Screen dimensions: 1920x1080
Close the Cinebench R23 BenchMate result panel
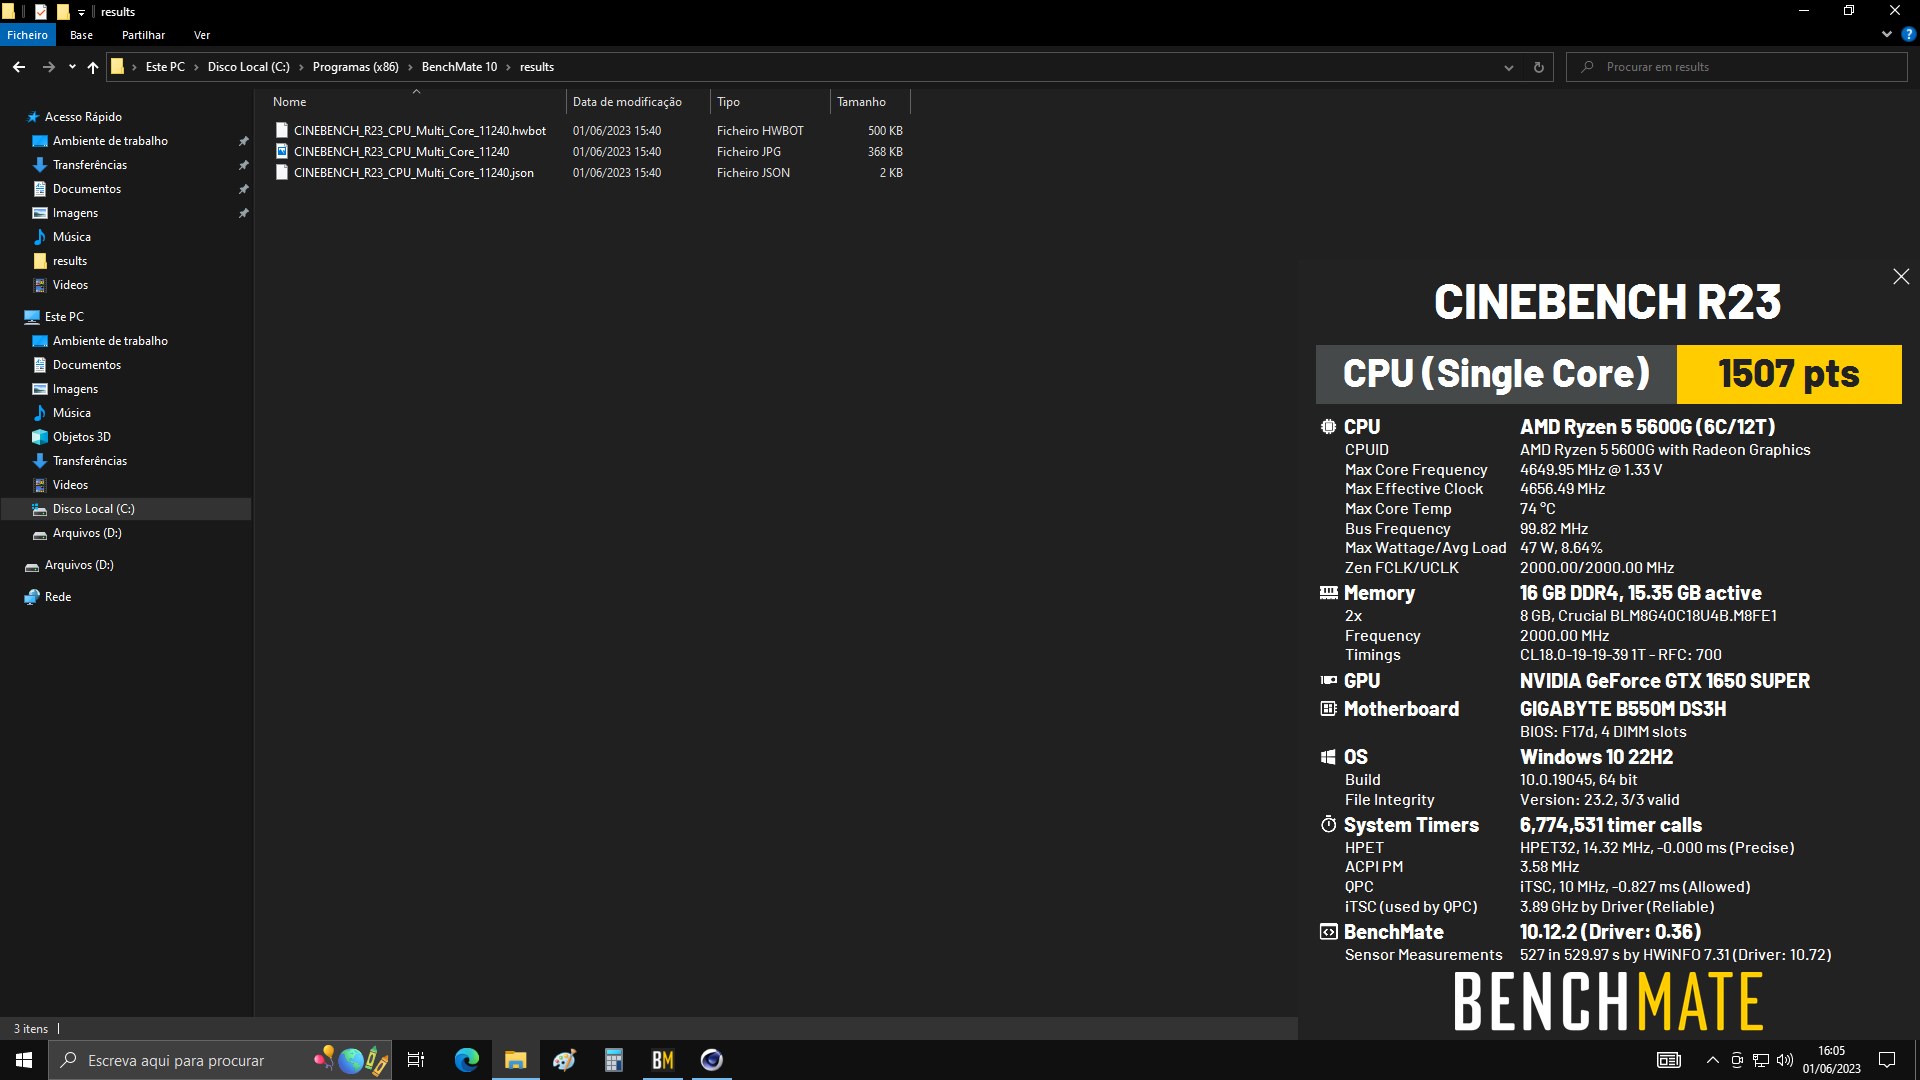[x=1901, y=277]
